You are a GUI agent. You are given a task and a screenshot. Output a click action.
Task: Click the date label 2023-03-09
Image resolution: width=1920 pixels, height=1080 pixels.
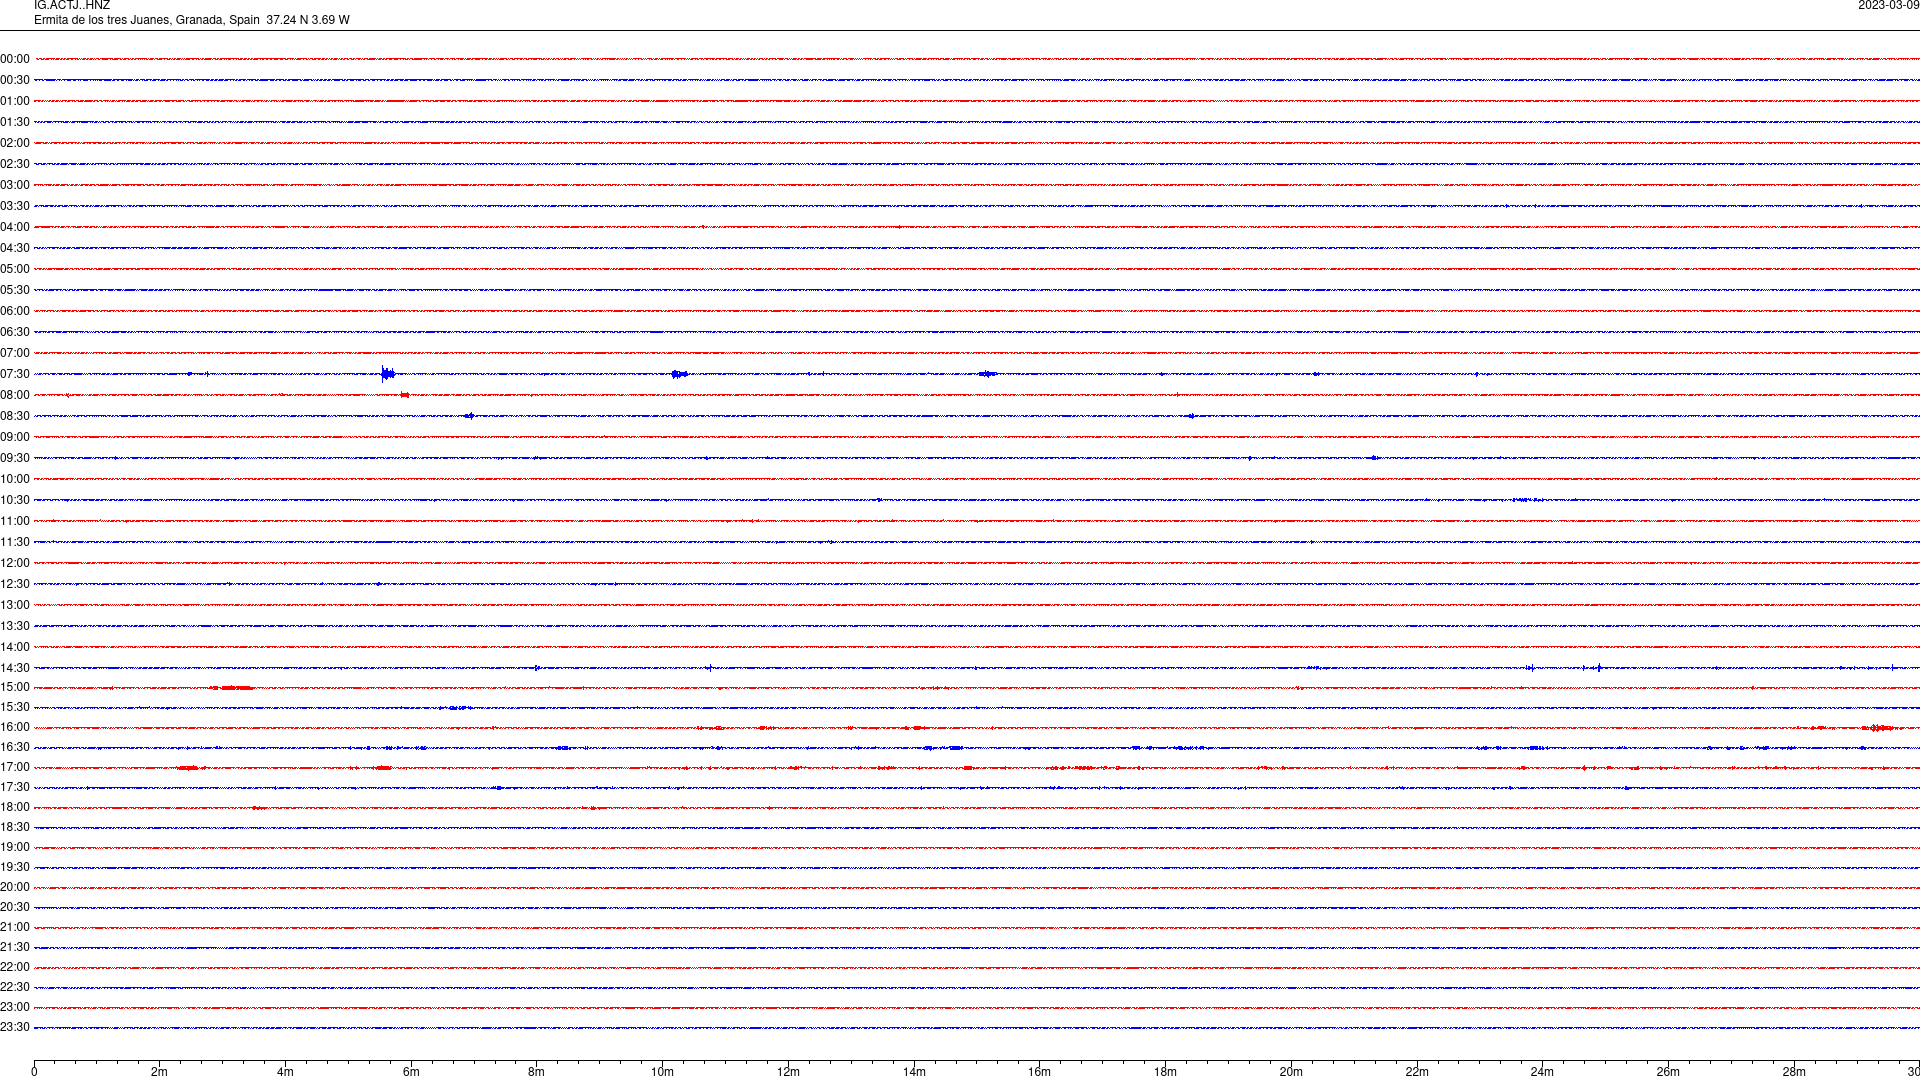pyautogui.click(x=1888, y=6)
